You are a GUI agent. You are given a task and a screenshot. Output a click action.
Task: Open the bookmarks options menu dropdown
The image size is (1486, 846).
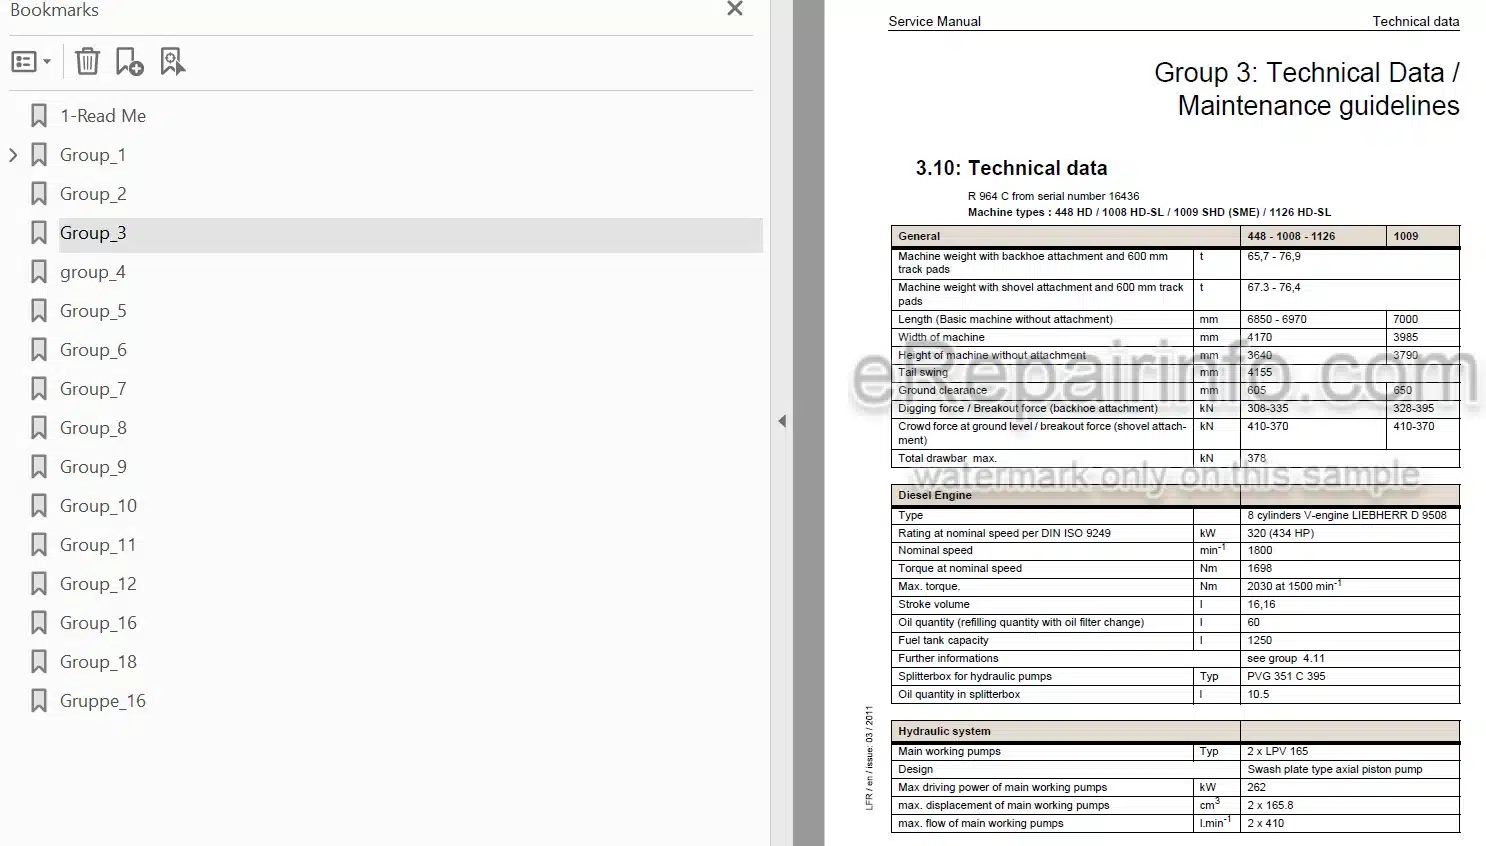pos(31,62)
